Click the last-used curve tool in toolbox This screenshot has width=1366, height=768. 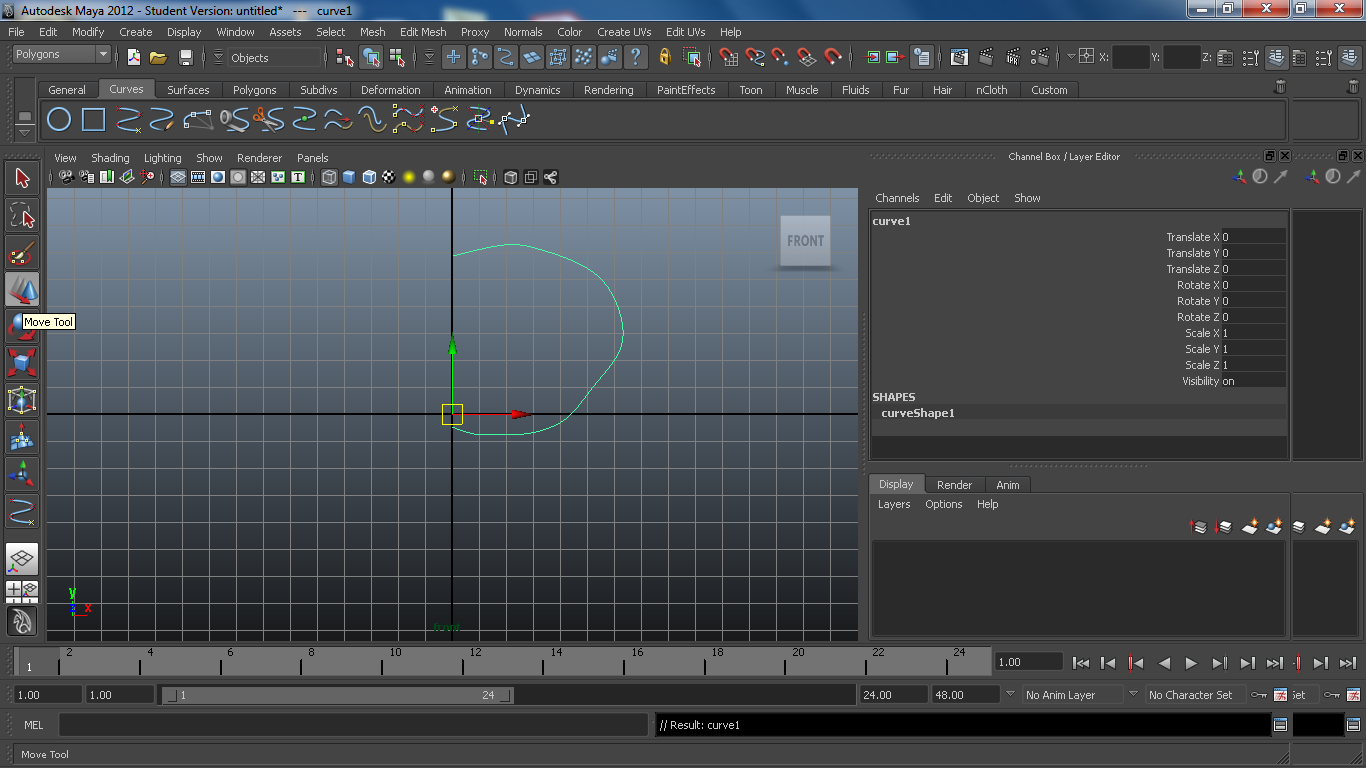[22, 511]
